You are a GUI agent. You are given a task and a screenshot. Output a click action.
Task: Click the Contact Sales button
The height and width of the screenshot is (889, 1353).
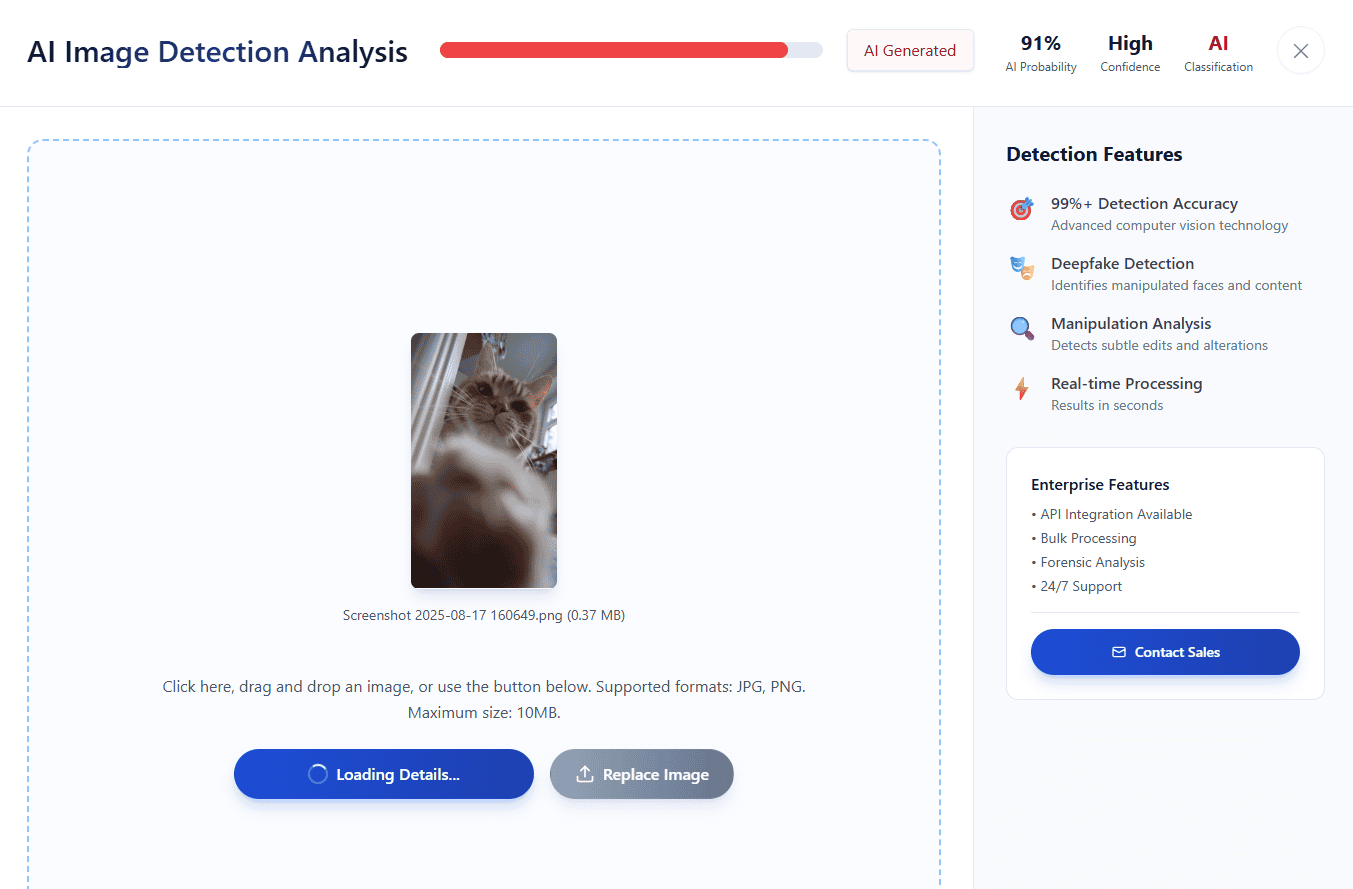1165,652
